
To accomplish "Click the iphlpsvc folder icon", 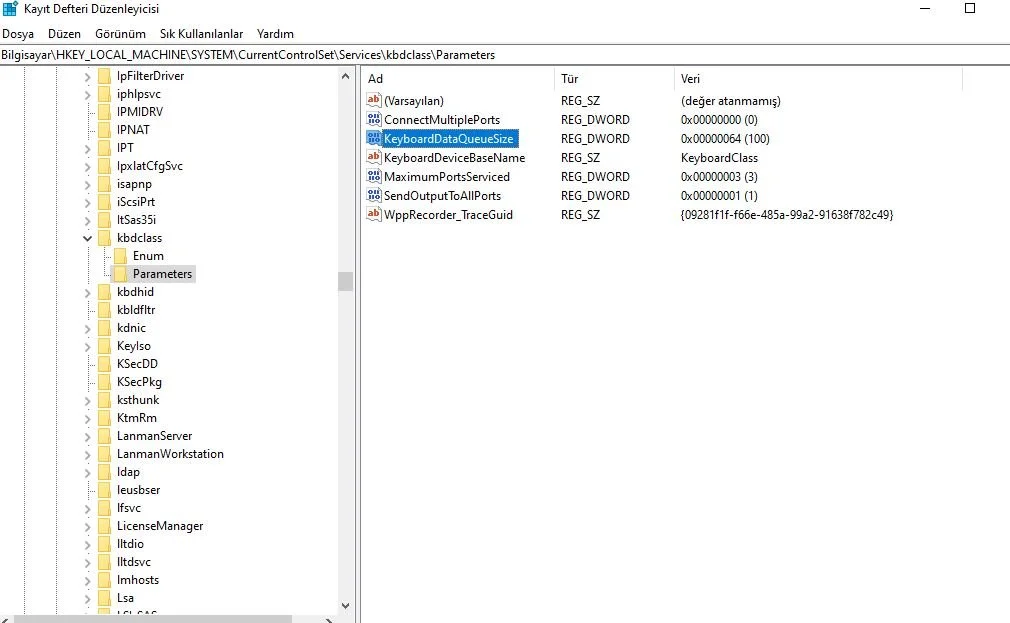I will coord(104,94).
